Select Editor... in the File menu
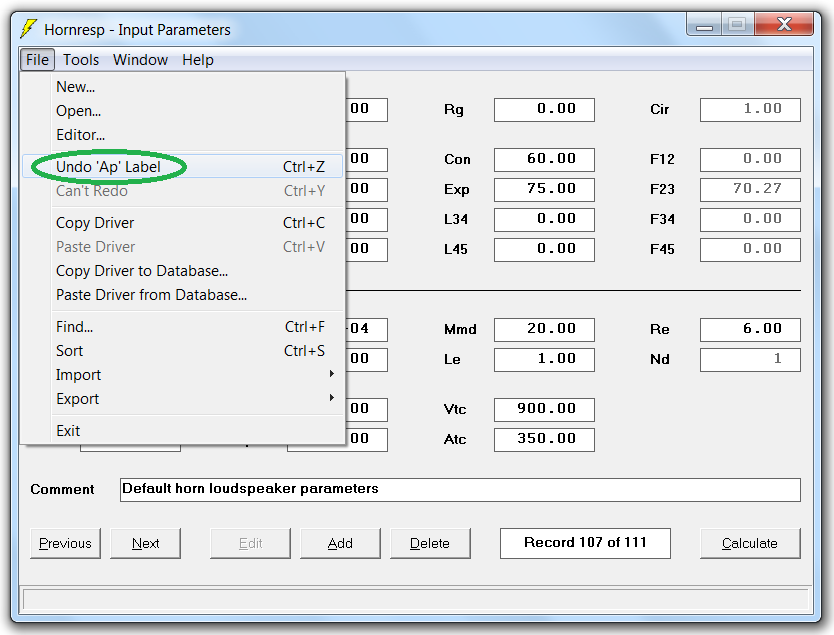The height and width of the screenshot is (635, 834). click(x=184, y=135)
